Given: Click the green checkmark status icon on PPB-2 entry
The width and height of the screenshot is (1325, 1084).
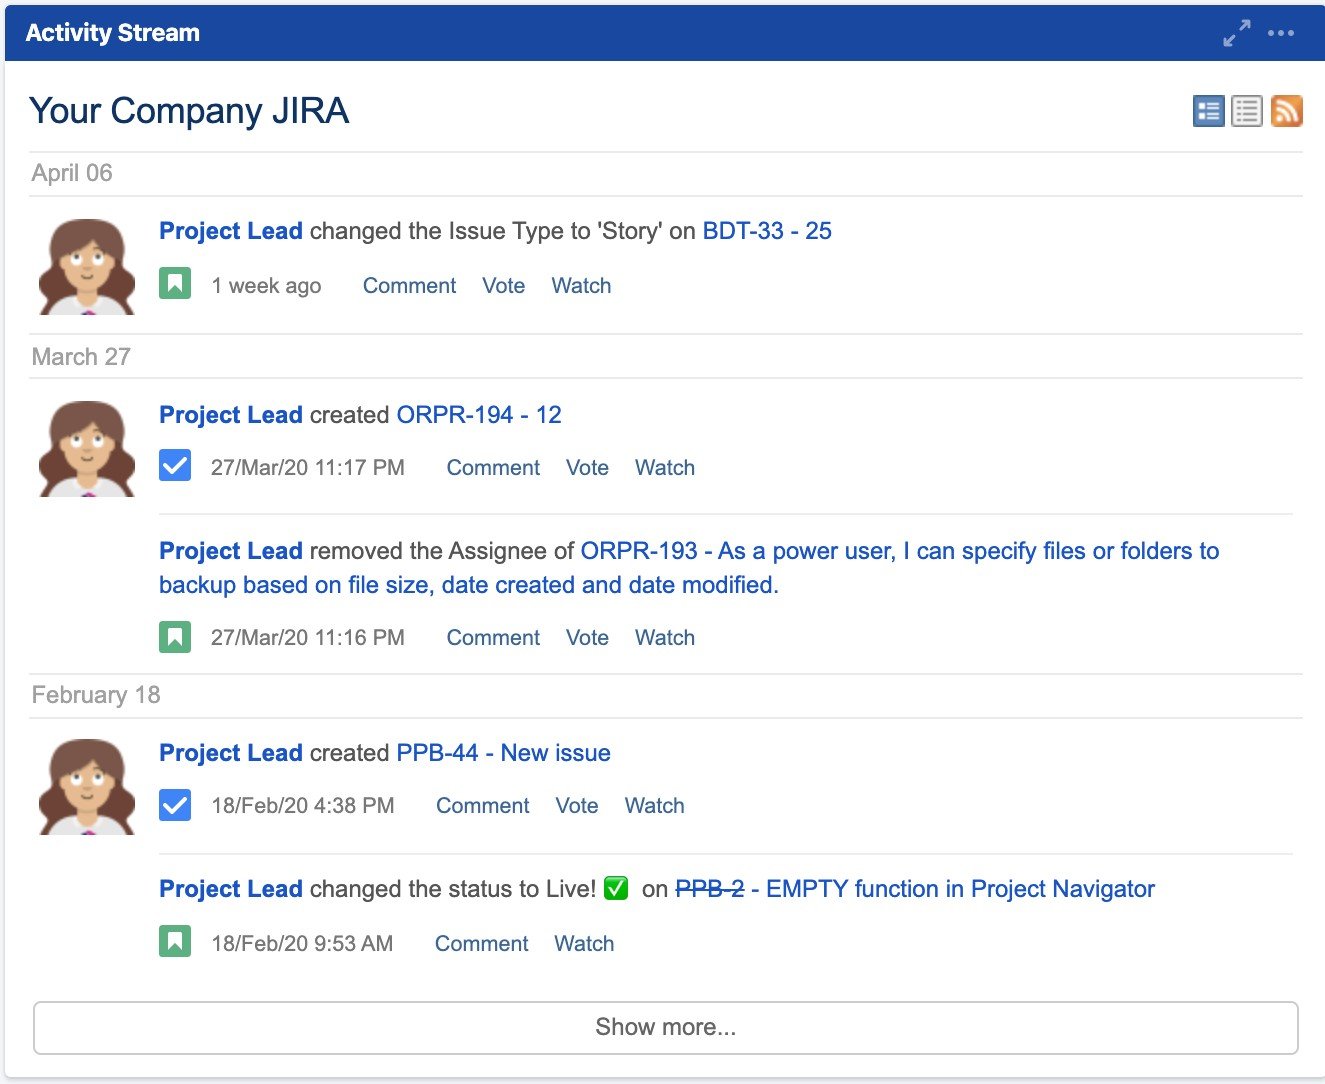Looking at the screenshot, I should click(x=617, y=887).
